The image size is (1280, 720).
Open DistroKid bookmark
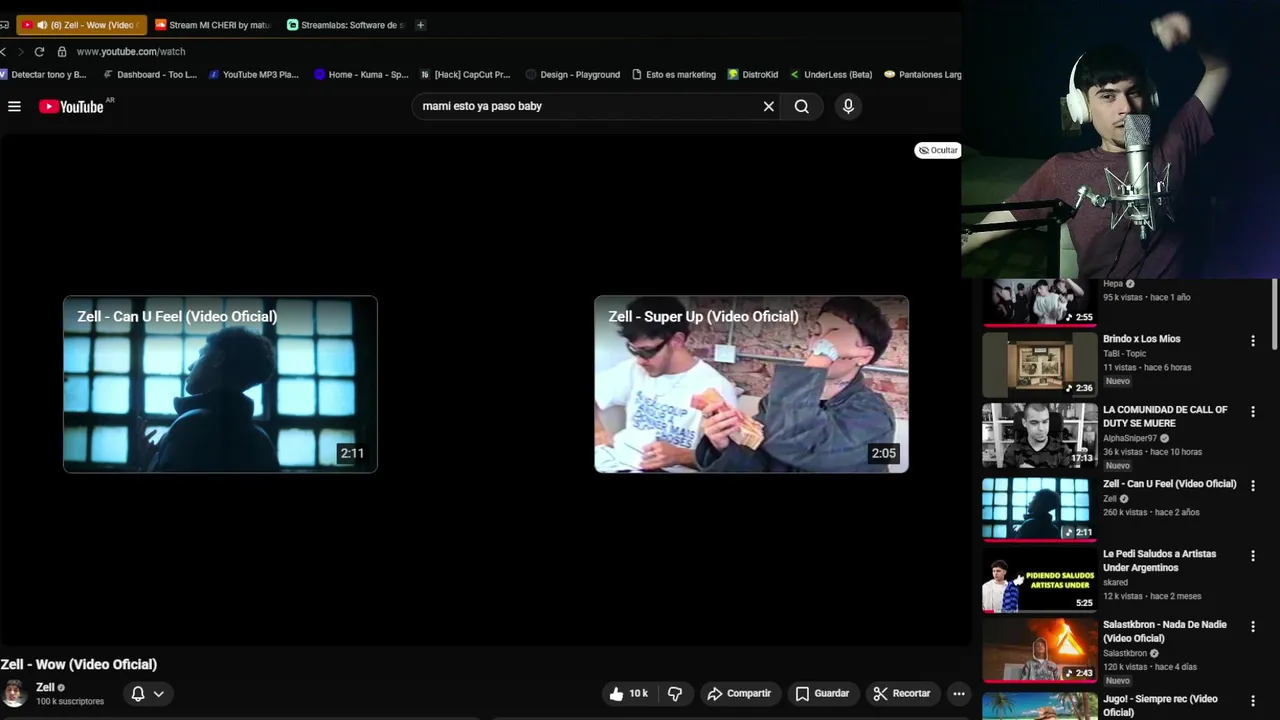(753, 74)
